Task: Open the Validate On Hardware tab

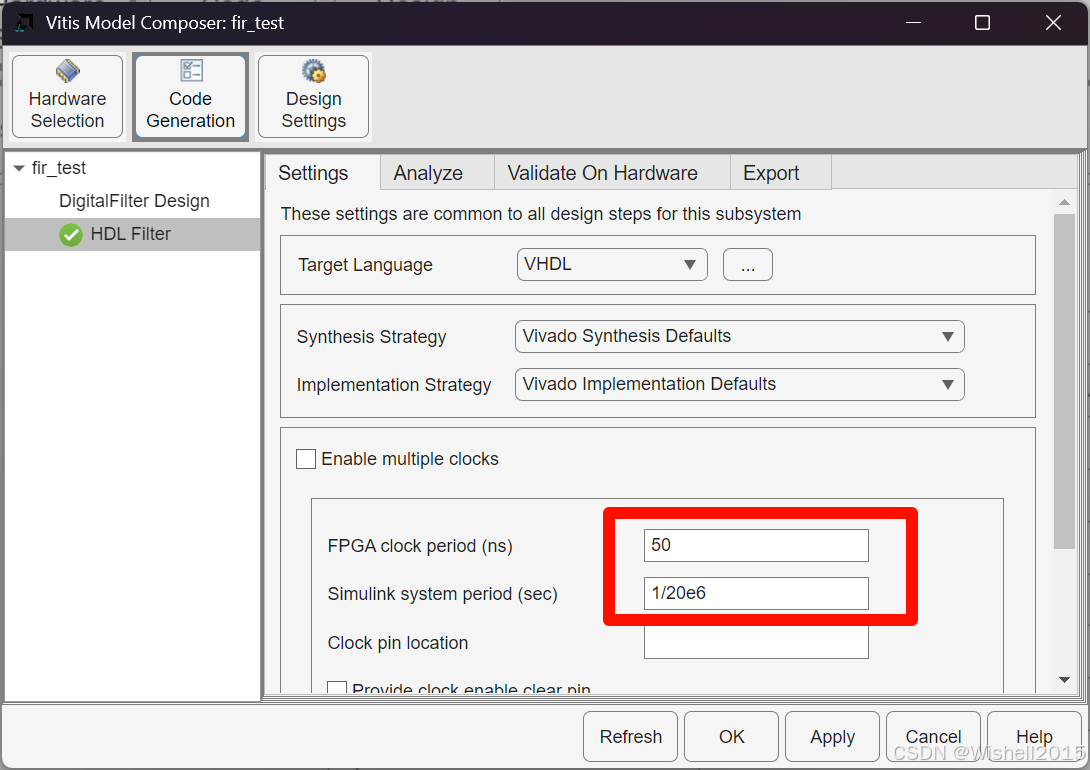Action: (612, 172)
